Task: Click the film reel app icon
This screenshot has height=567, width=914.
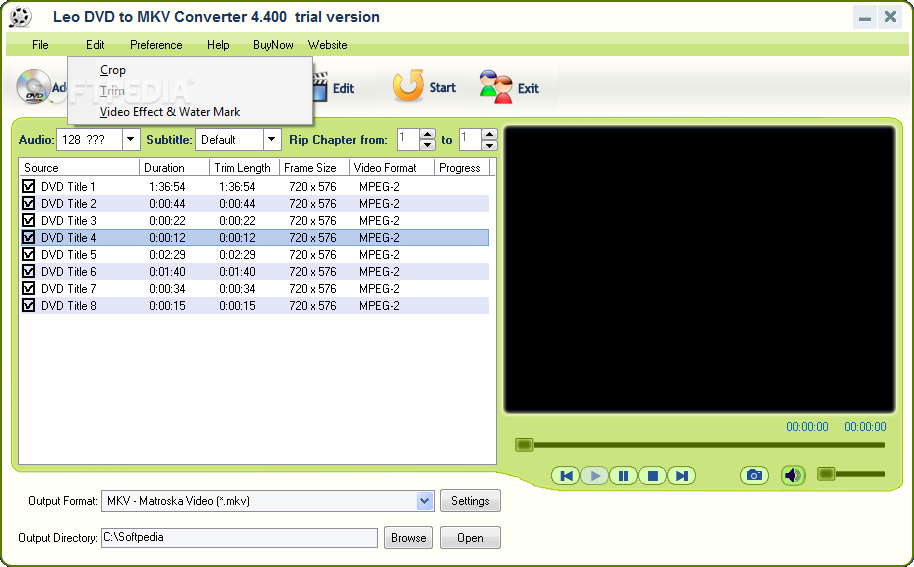Action: point(20,17)
